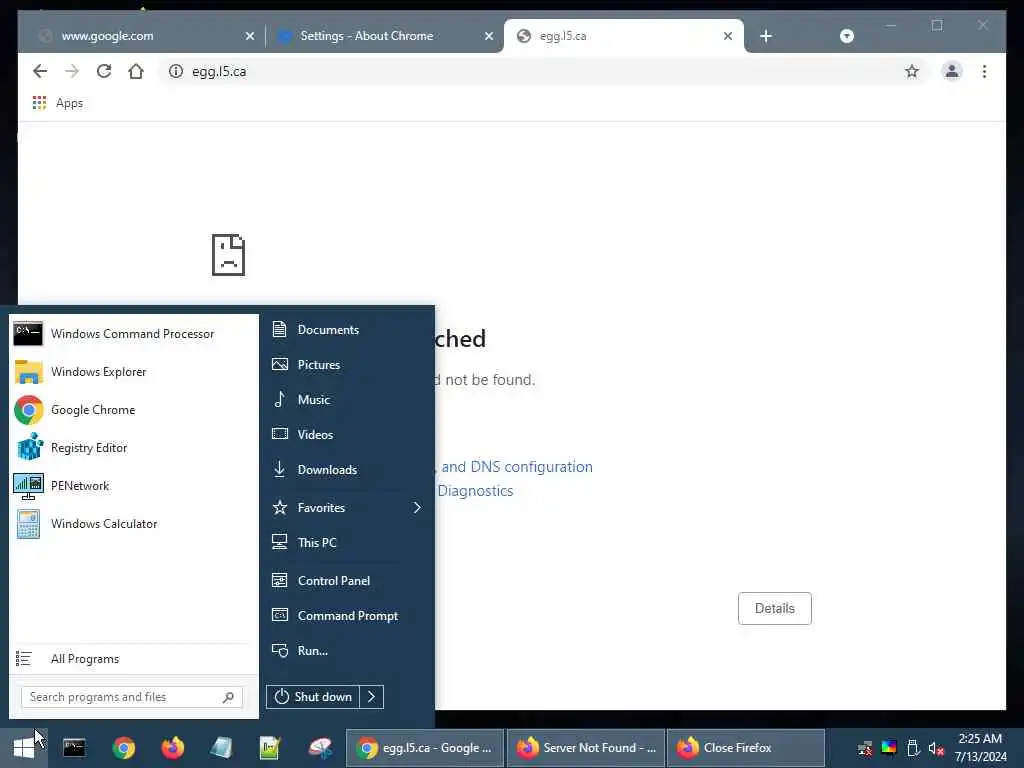This screenshot has width=1024, height=768.
Task: Open the paint-like pinned taskbar icon
Action: pyautogui.click(x=320, y=748)
